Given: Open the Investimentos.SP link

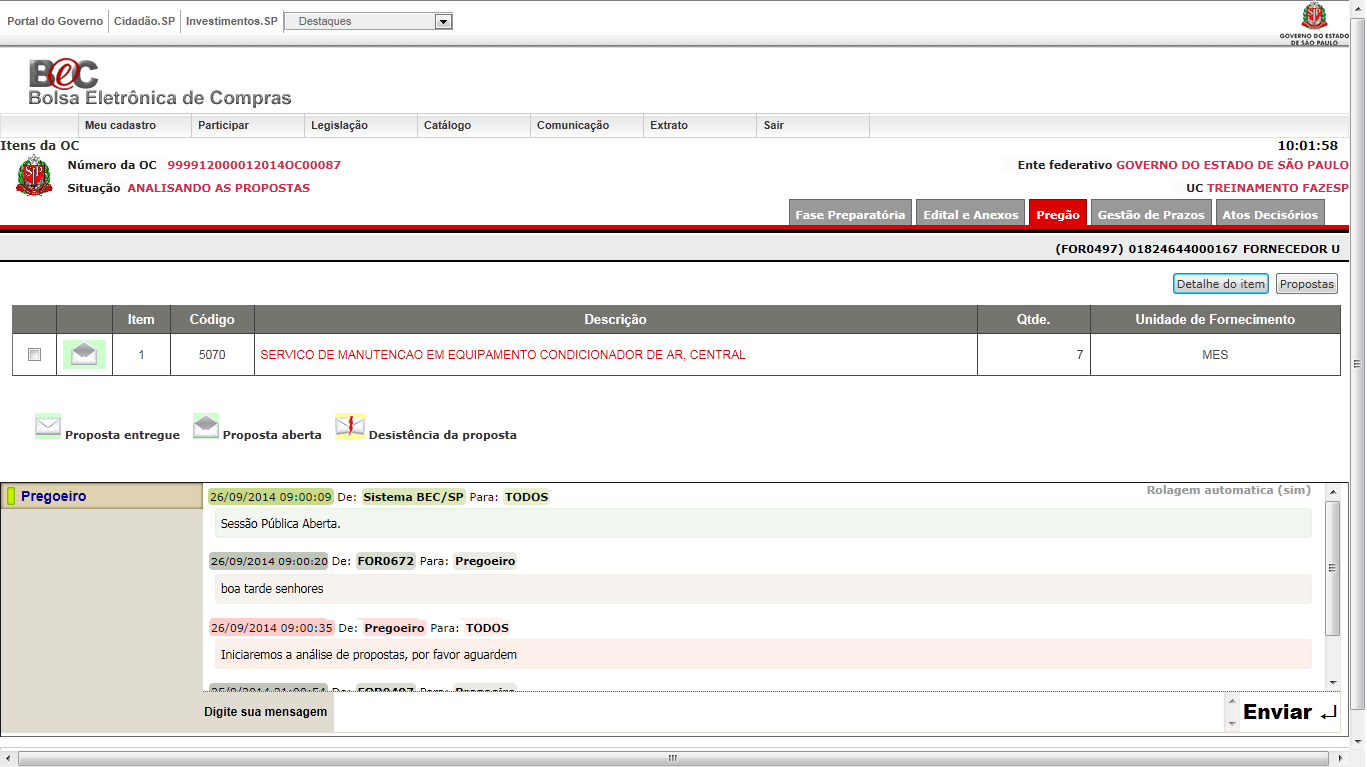Looking at the screenshot, I should click(232, 21).
